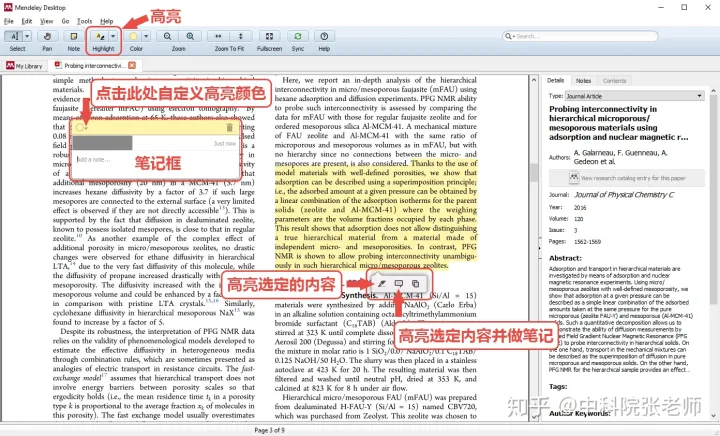Open the Tools menu
The width and height of the screenshot is (720, 436).
click(x=84, y=21)
